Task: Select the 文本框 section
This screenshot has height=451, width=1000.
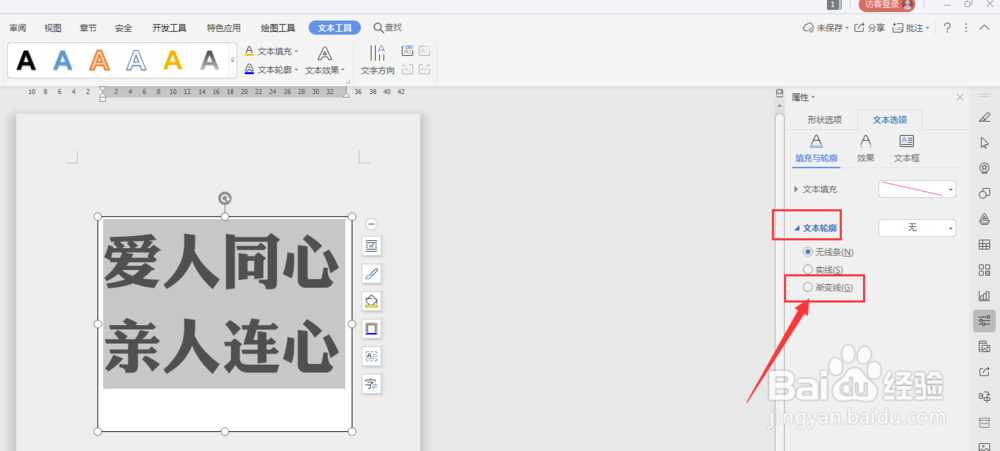Action: [906, 149]
